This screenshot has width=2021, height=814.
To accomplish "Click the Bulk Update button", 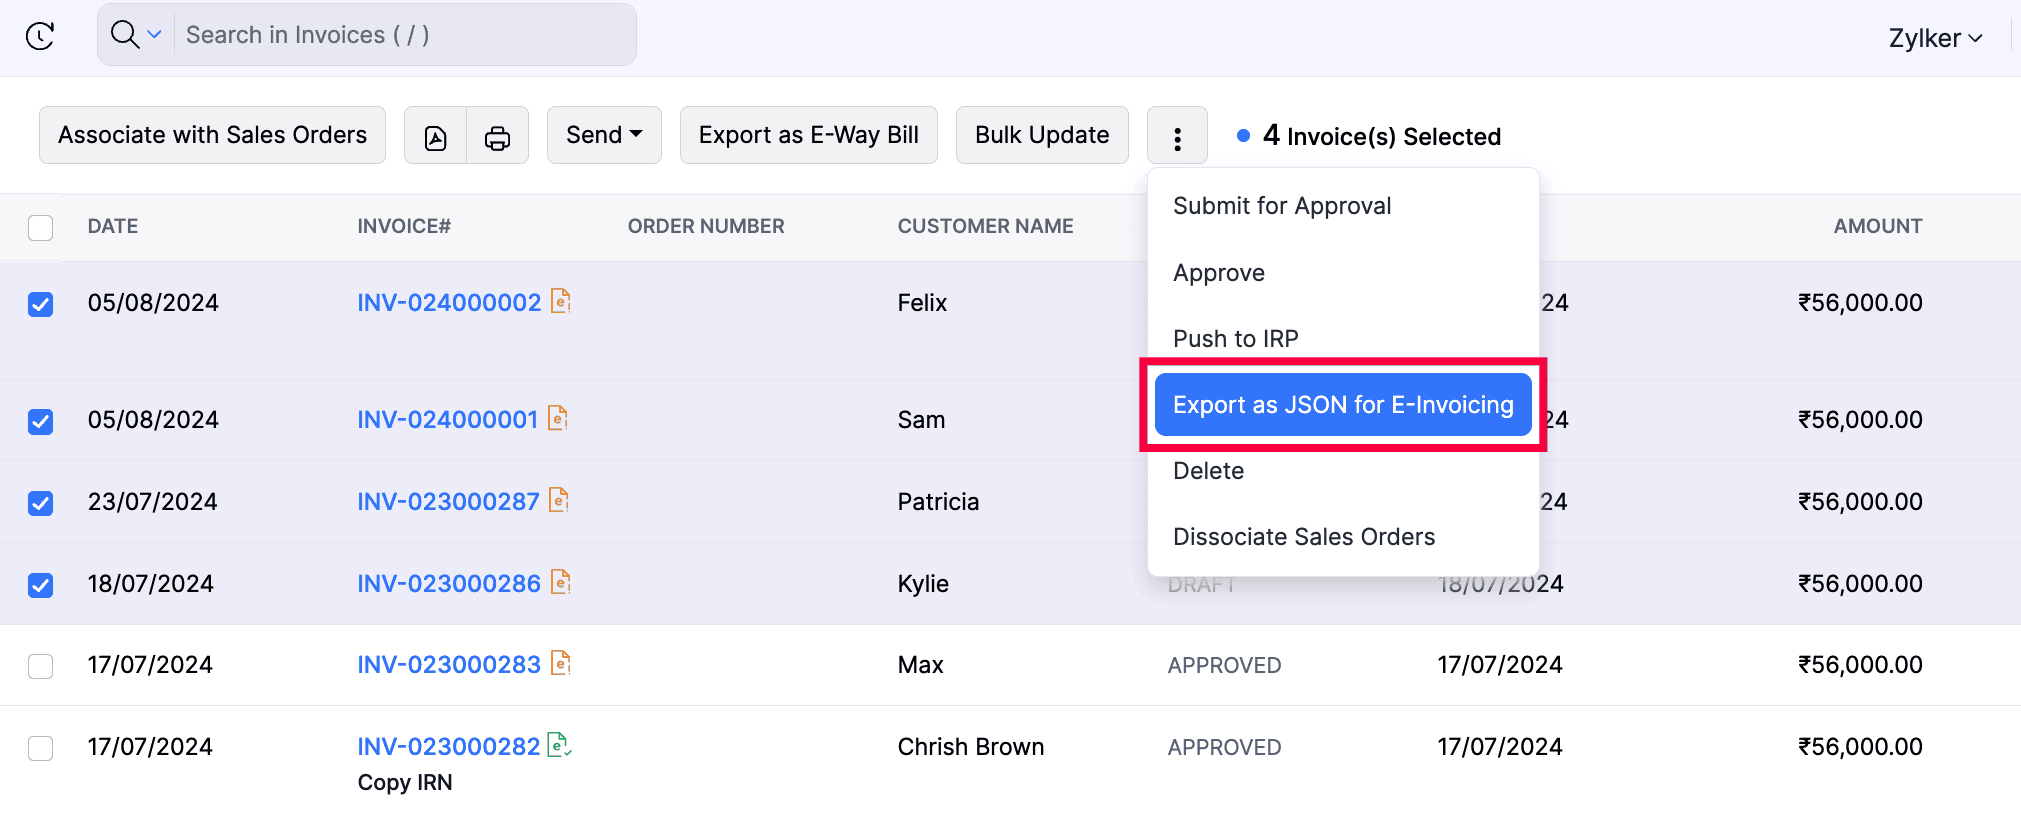I will pyautogui.click(x=1041, y=135).
